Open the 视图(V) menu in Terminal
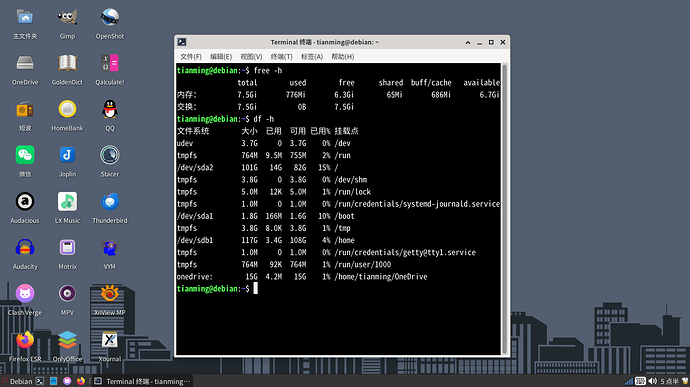 pyautogui.click(x=251, y=56)
